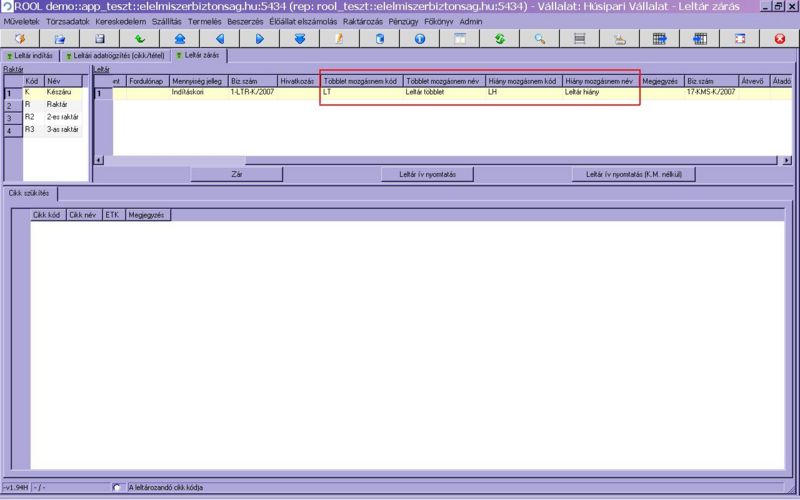Switch to Leltári adatrögzítés (cikk/tétel) tab
Screen dimensions: 800x500
[115, 55]
